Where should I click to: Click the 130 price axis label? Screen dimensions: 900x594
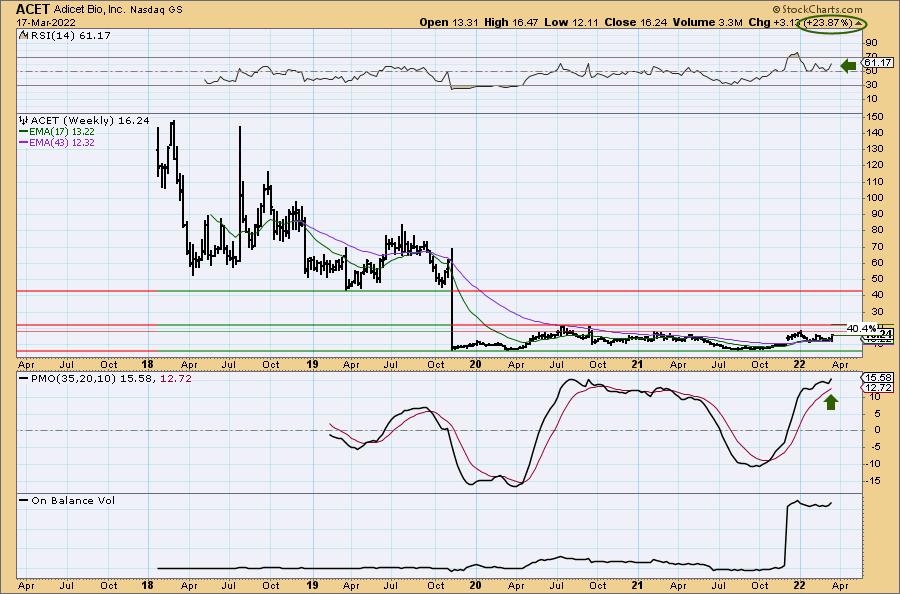pyautogui.click(x=875, y=149)
